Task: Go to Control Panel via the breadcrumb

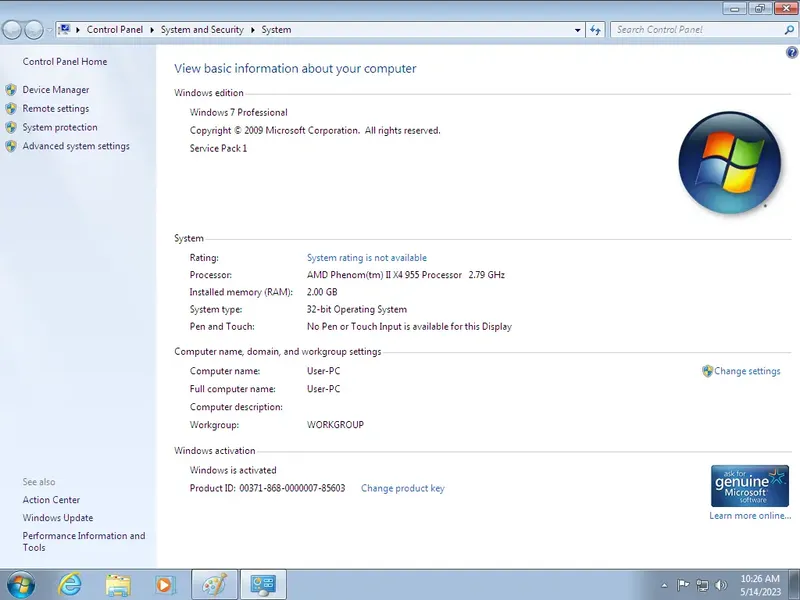Action: [x=114, y=29]
